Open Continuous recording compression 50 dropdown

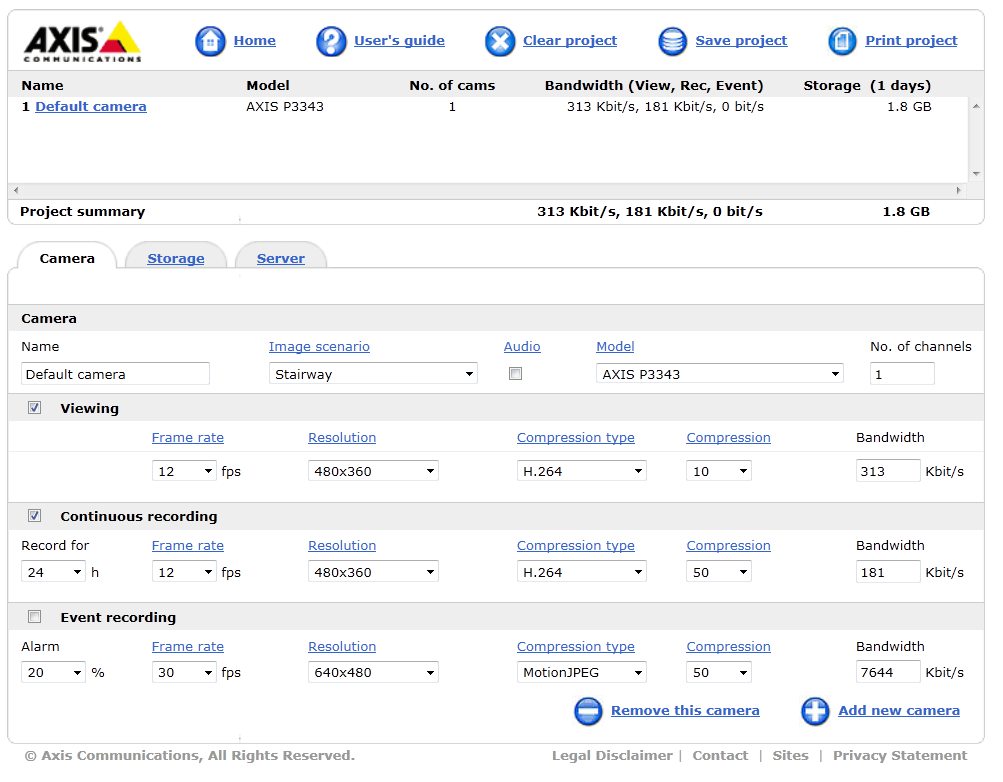[x=719, y=572]
